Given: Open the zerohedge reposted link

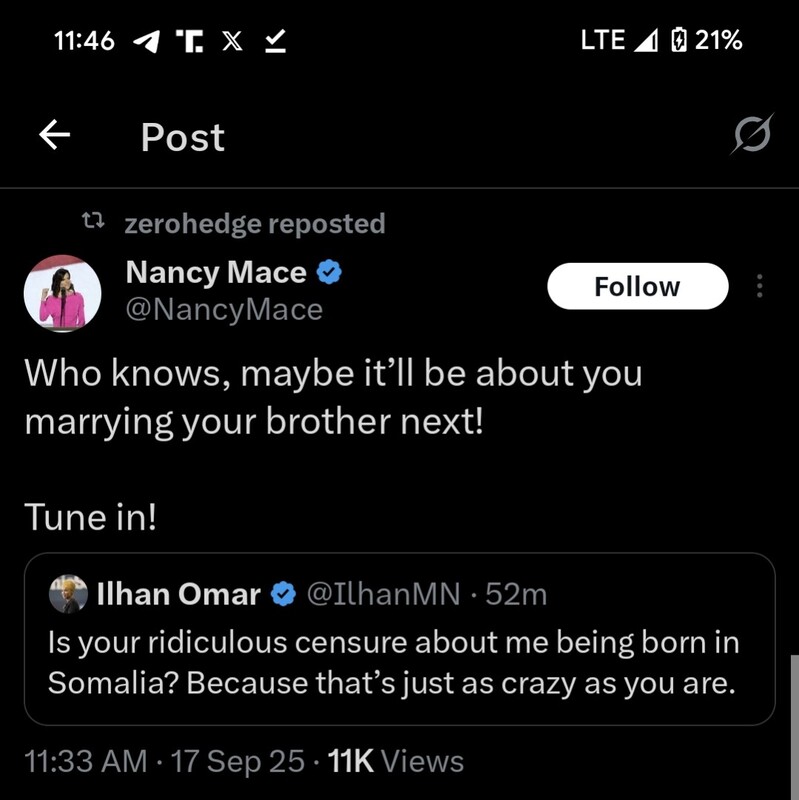Looking at the screenshot, I should (254, 224).
